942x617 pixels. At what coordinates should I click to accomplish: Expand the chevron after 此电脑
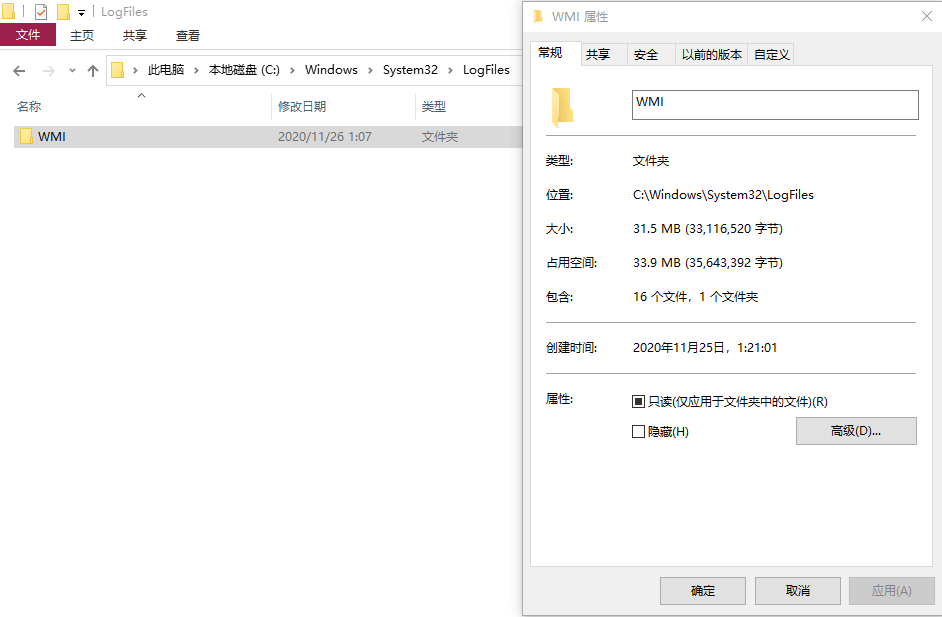point(196,70)
